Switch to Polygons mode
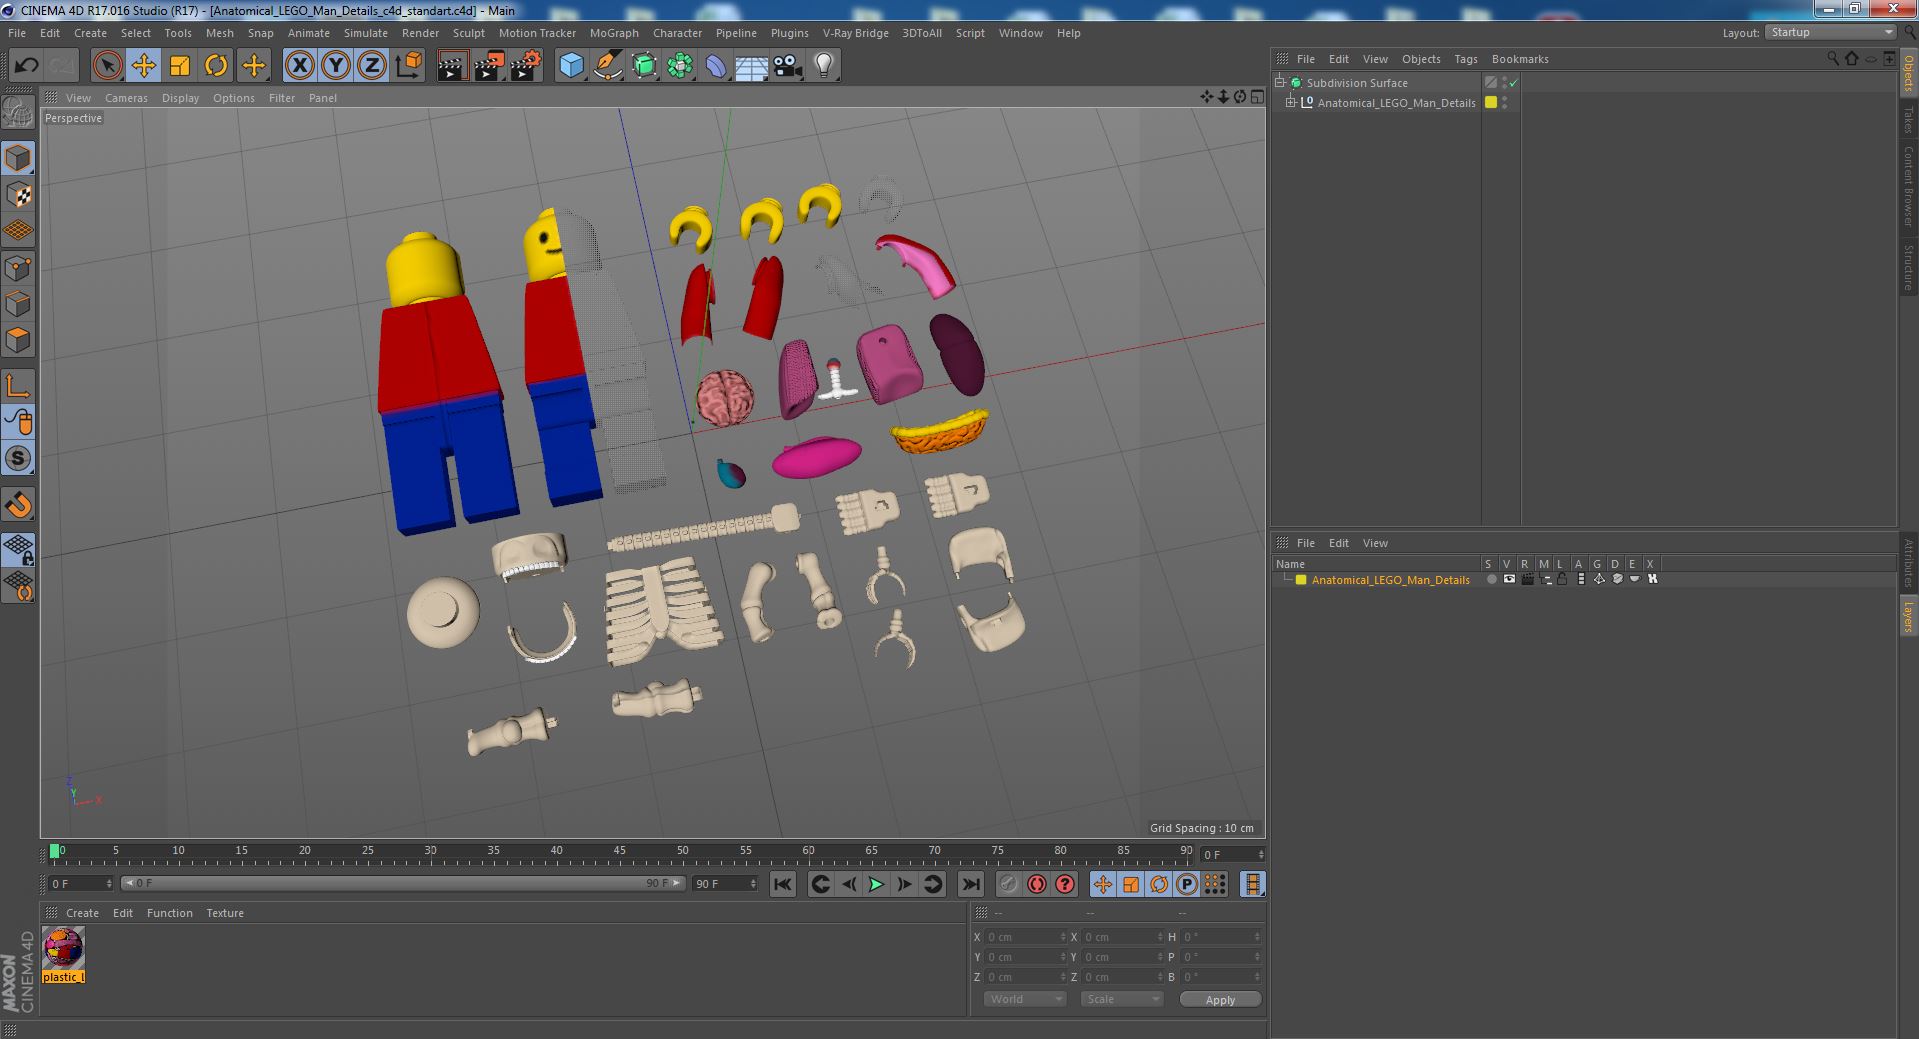 (x=19, y=340)
